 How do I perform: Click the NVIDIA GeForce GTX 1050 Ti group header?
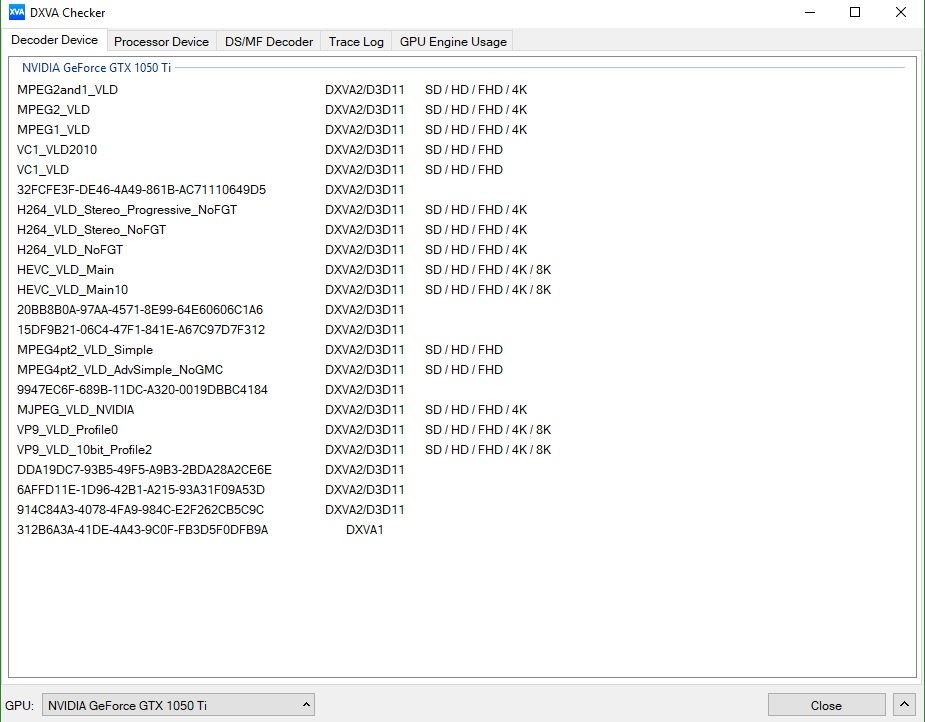(x=96, y=68)
